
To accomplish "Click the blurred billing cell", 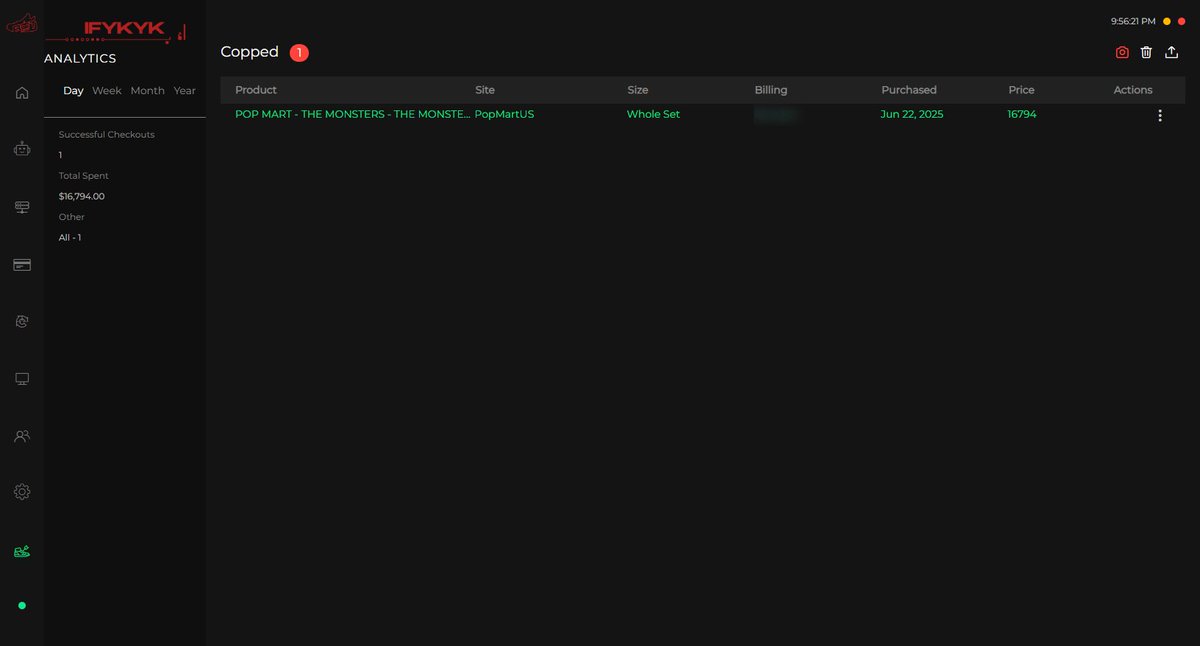I will (776, 115).
